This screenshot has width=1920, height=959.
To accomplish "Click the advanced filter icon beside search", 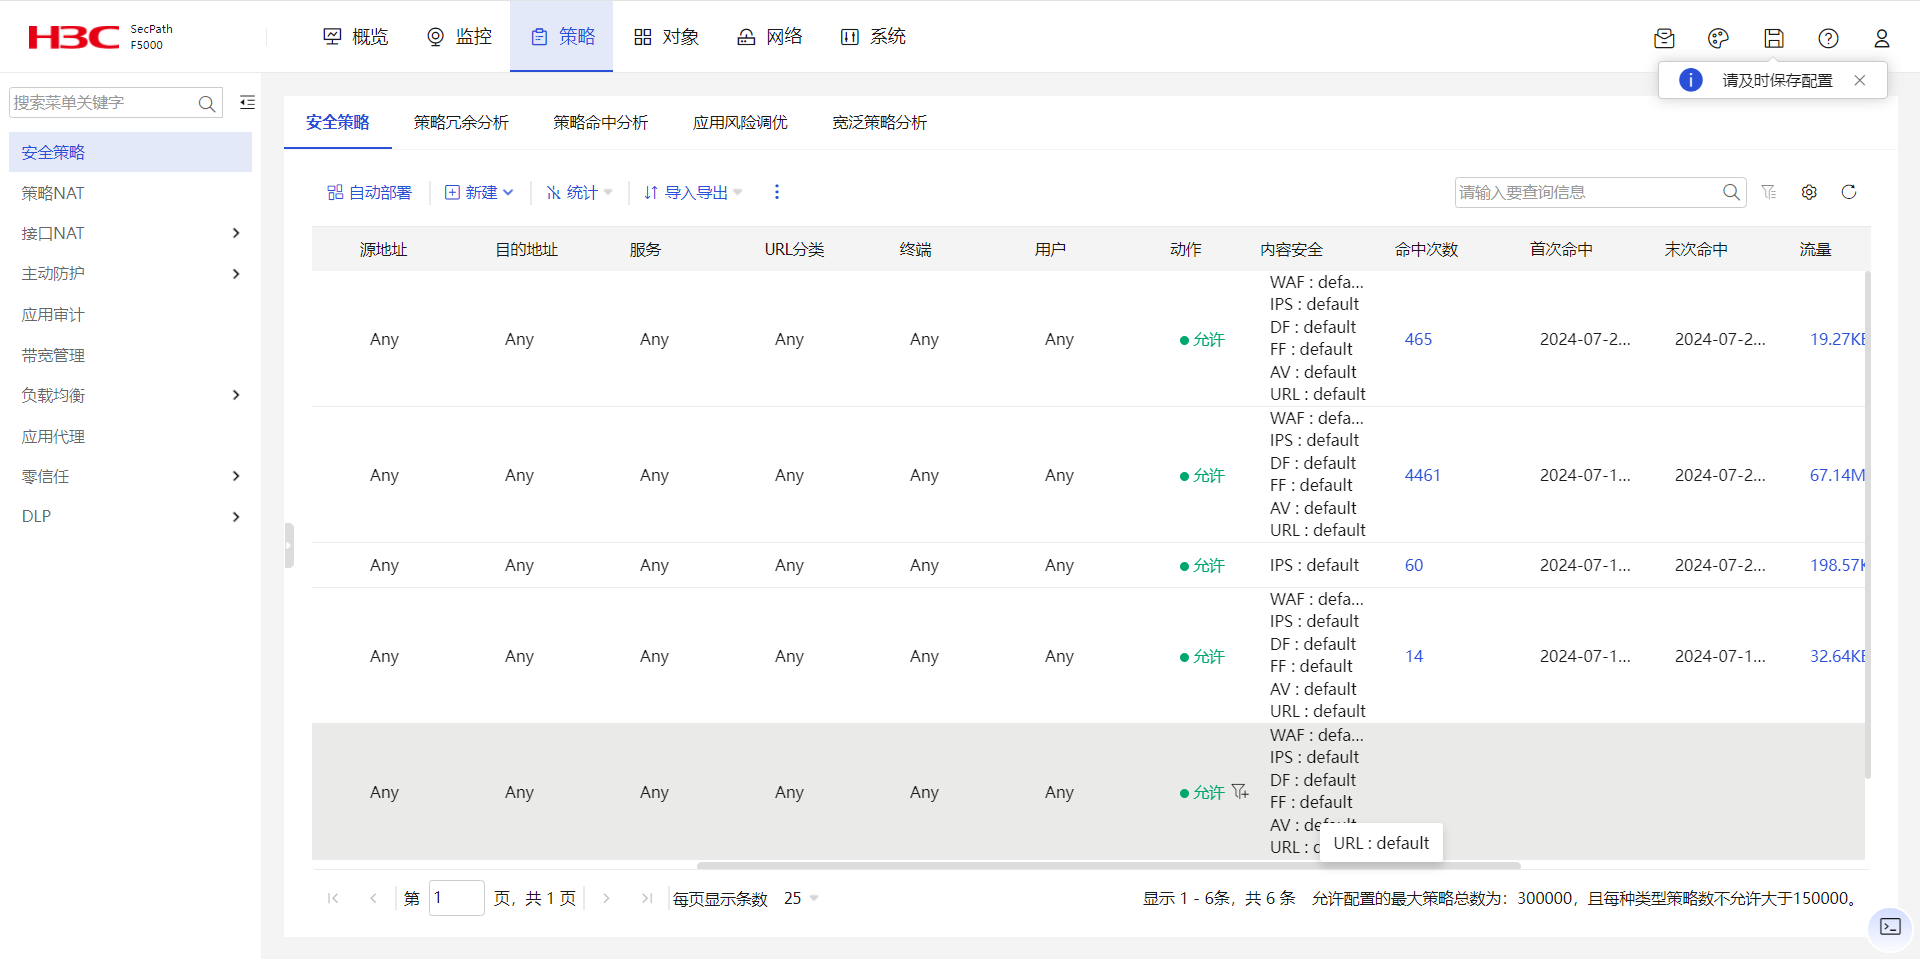I will click(x=1769, y=192).
